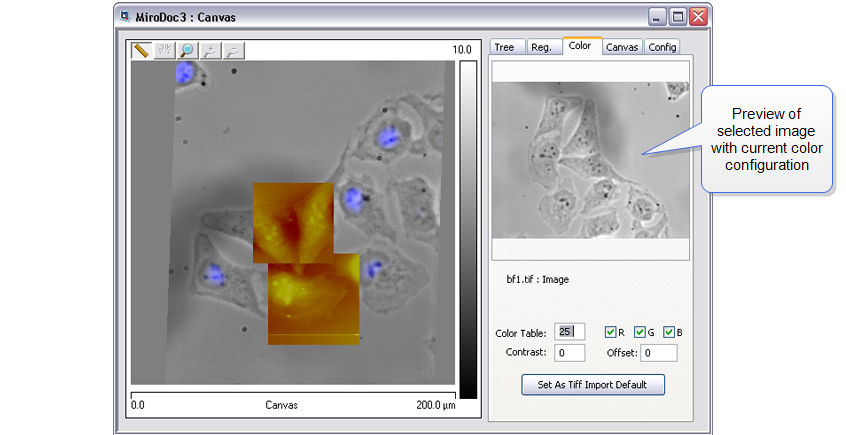The height and width of the screenshot is (435, 846).
Task: Switch to the Canvas tab
Action: (622, 47)
